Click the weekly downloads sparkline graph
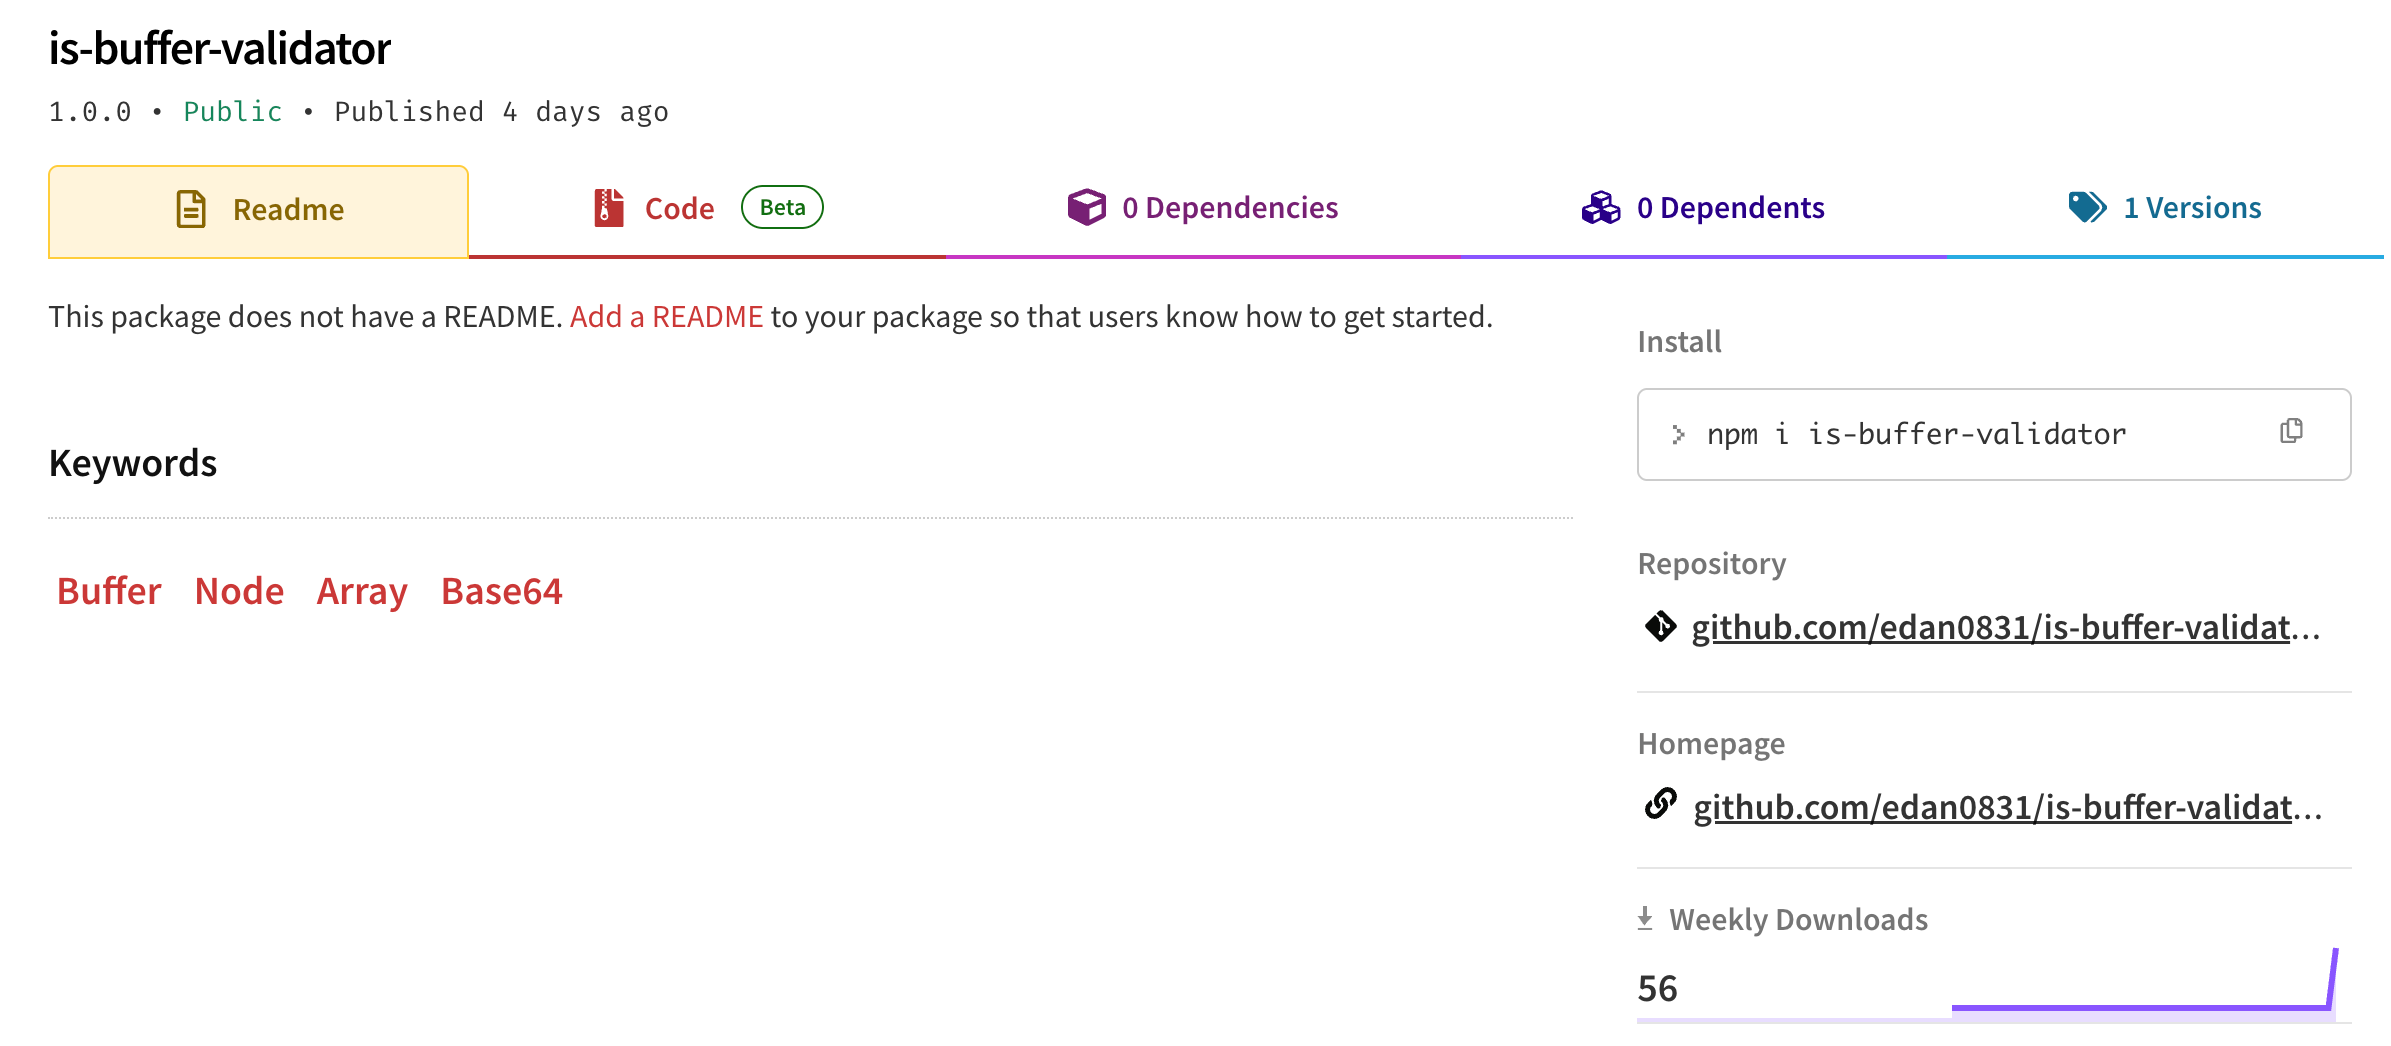 [x=2140, y=990]
